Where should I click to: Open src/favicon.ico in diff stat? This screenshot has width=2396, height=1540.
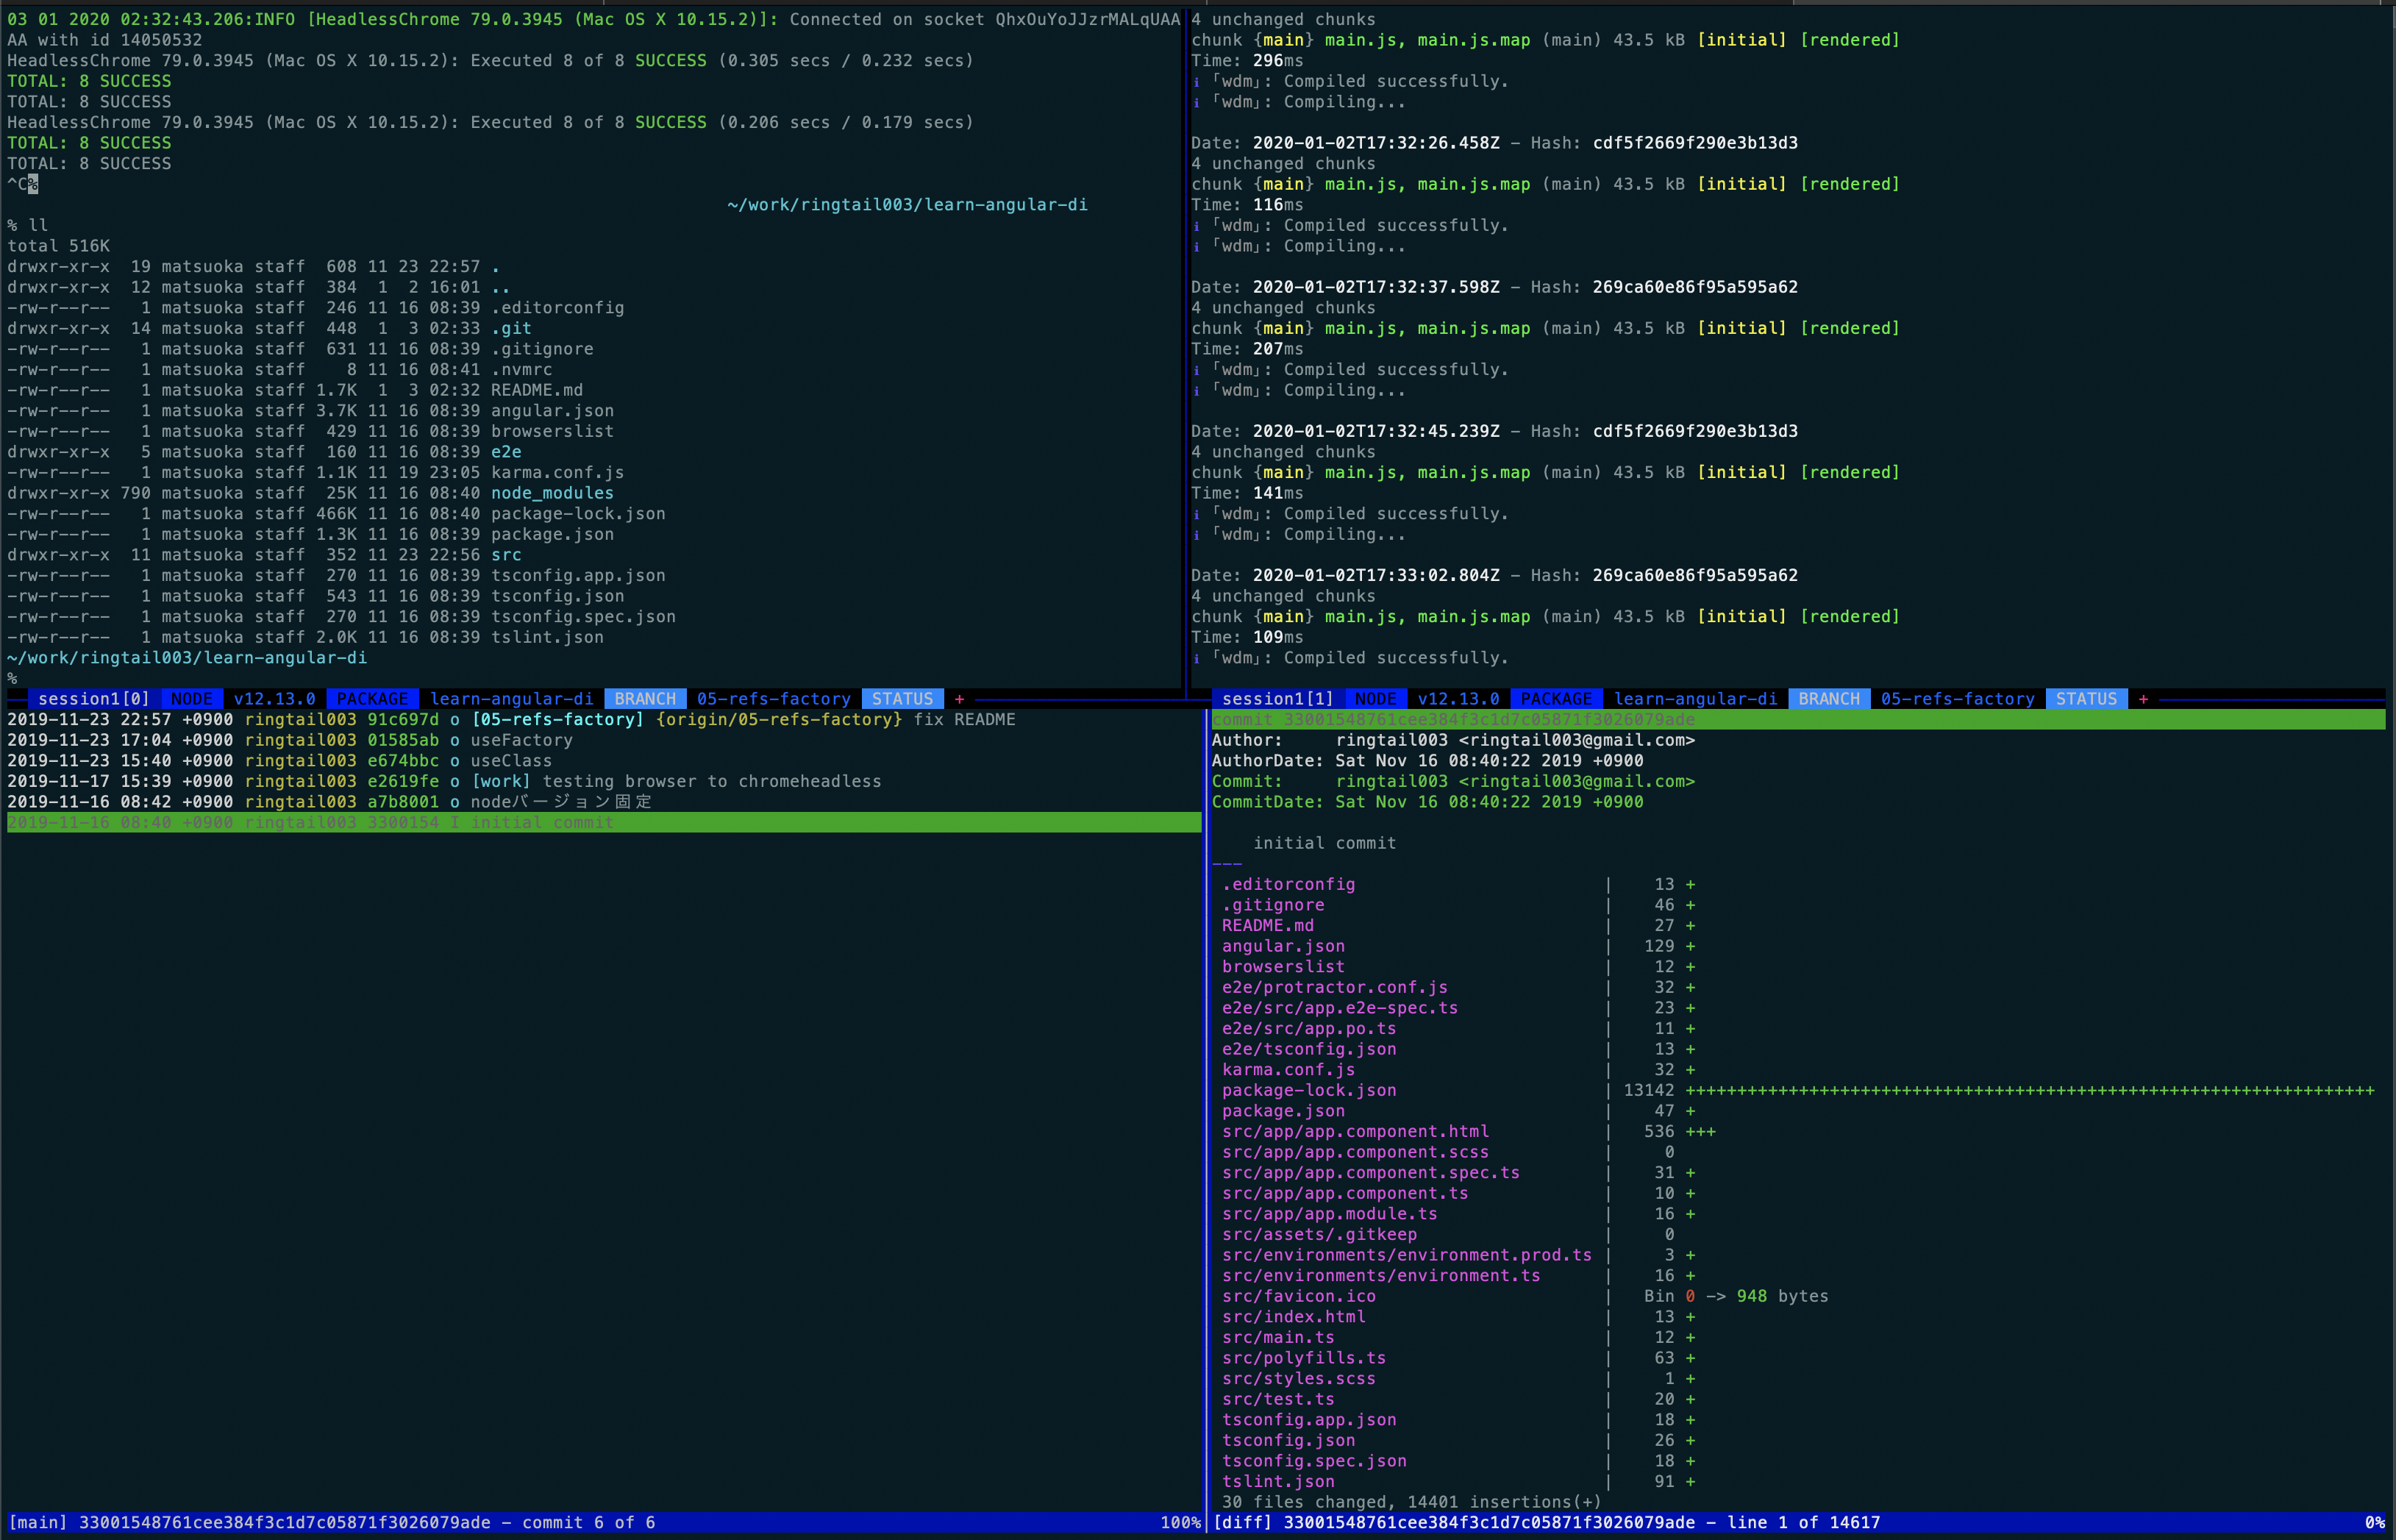tap(1299, 1296)
